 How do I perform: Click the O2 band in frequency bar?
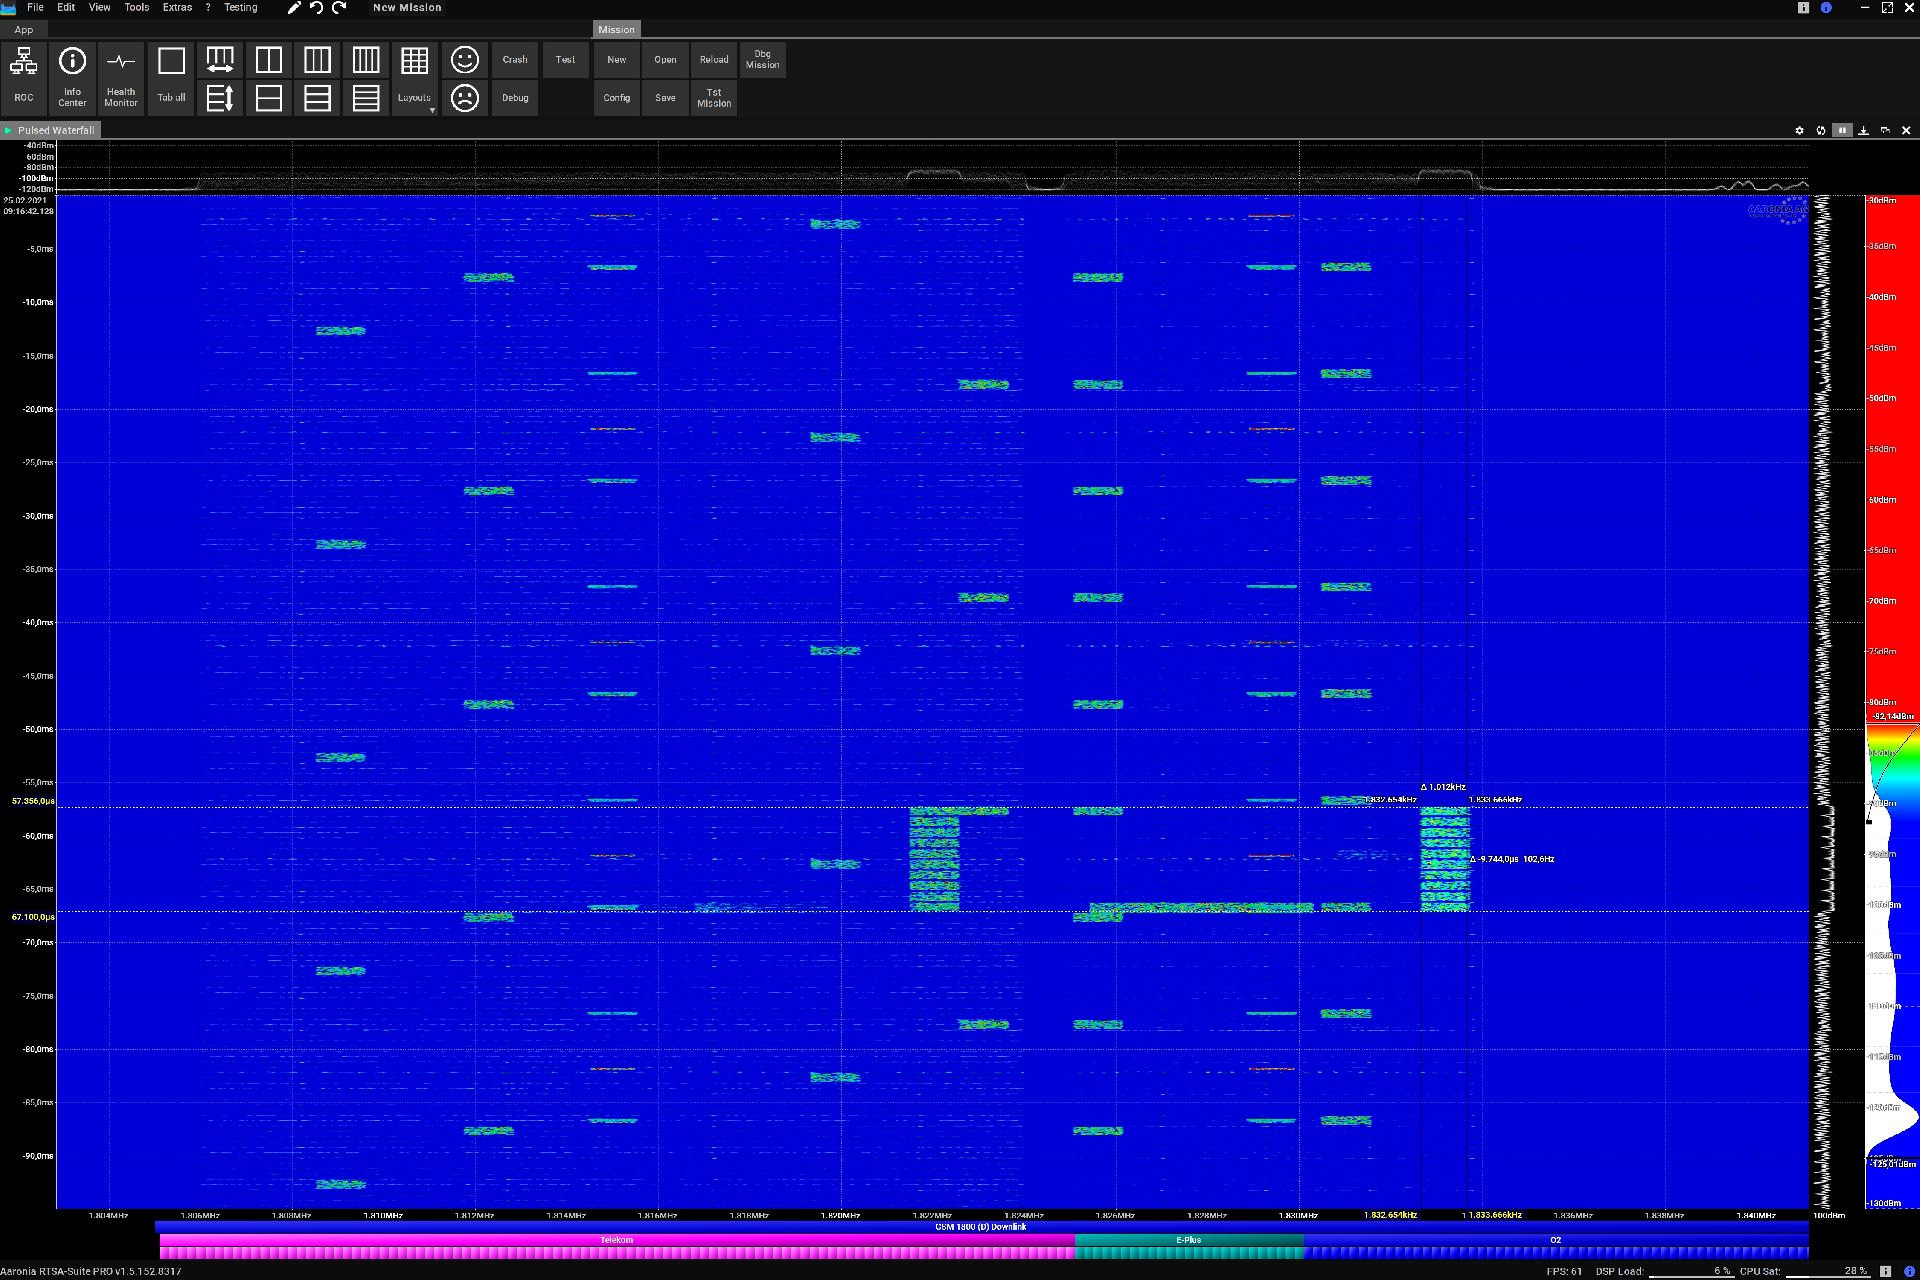pos(1556,1240)
